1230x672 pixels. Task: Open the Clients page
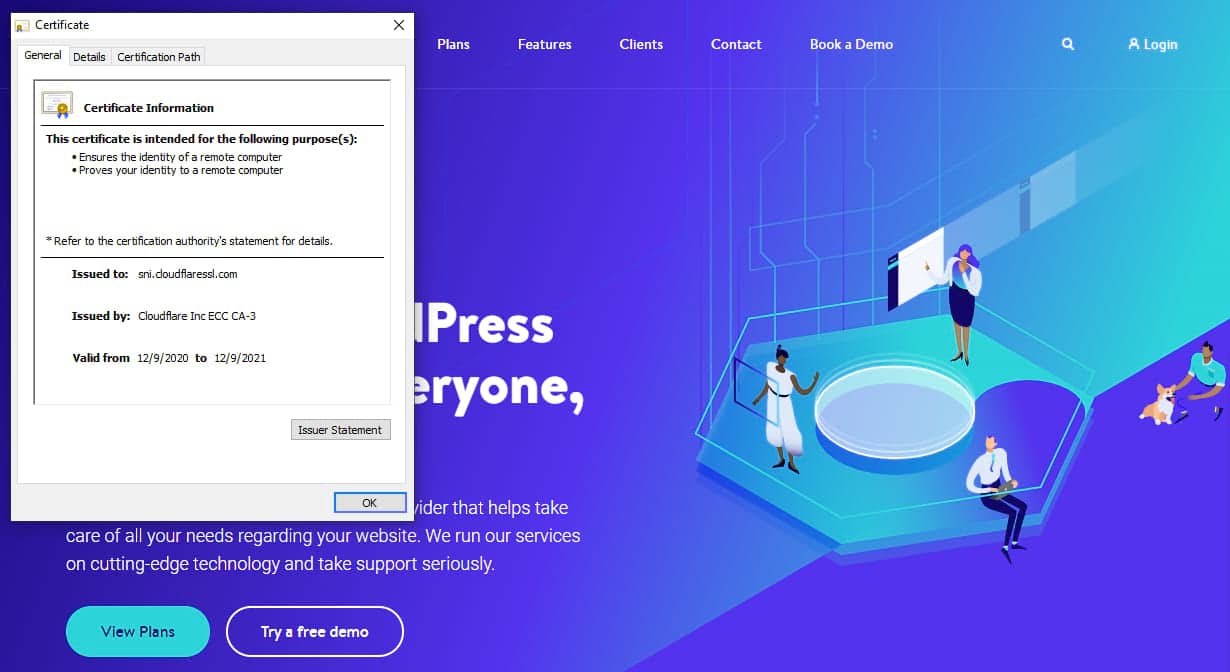(x=641, y=44)
